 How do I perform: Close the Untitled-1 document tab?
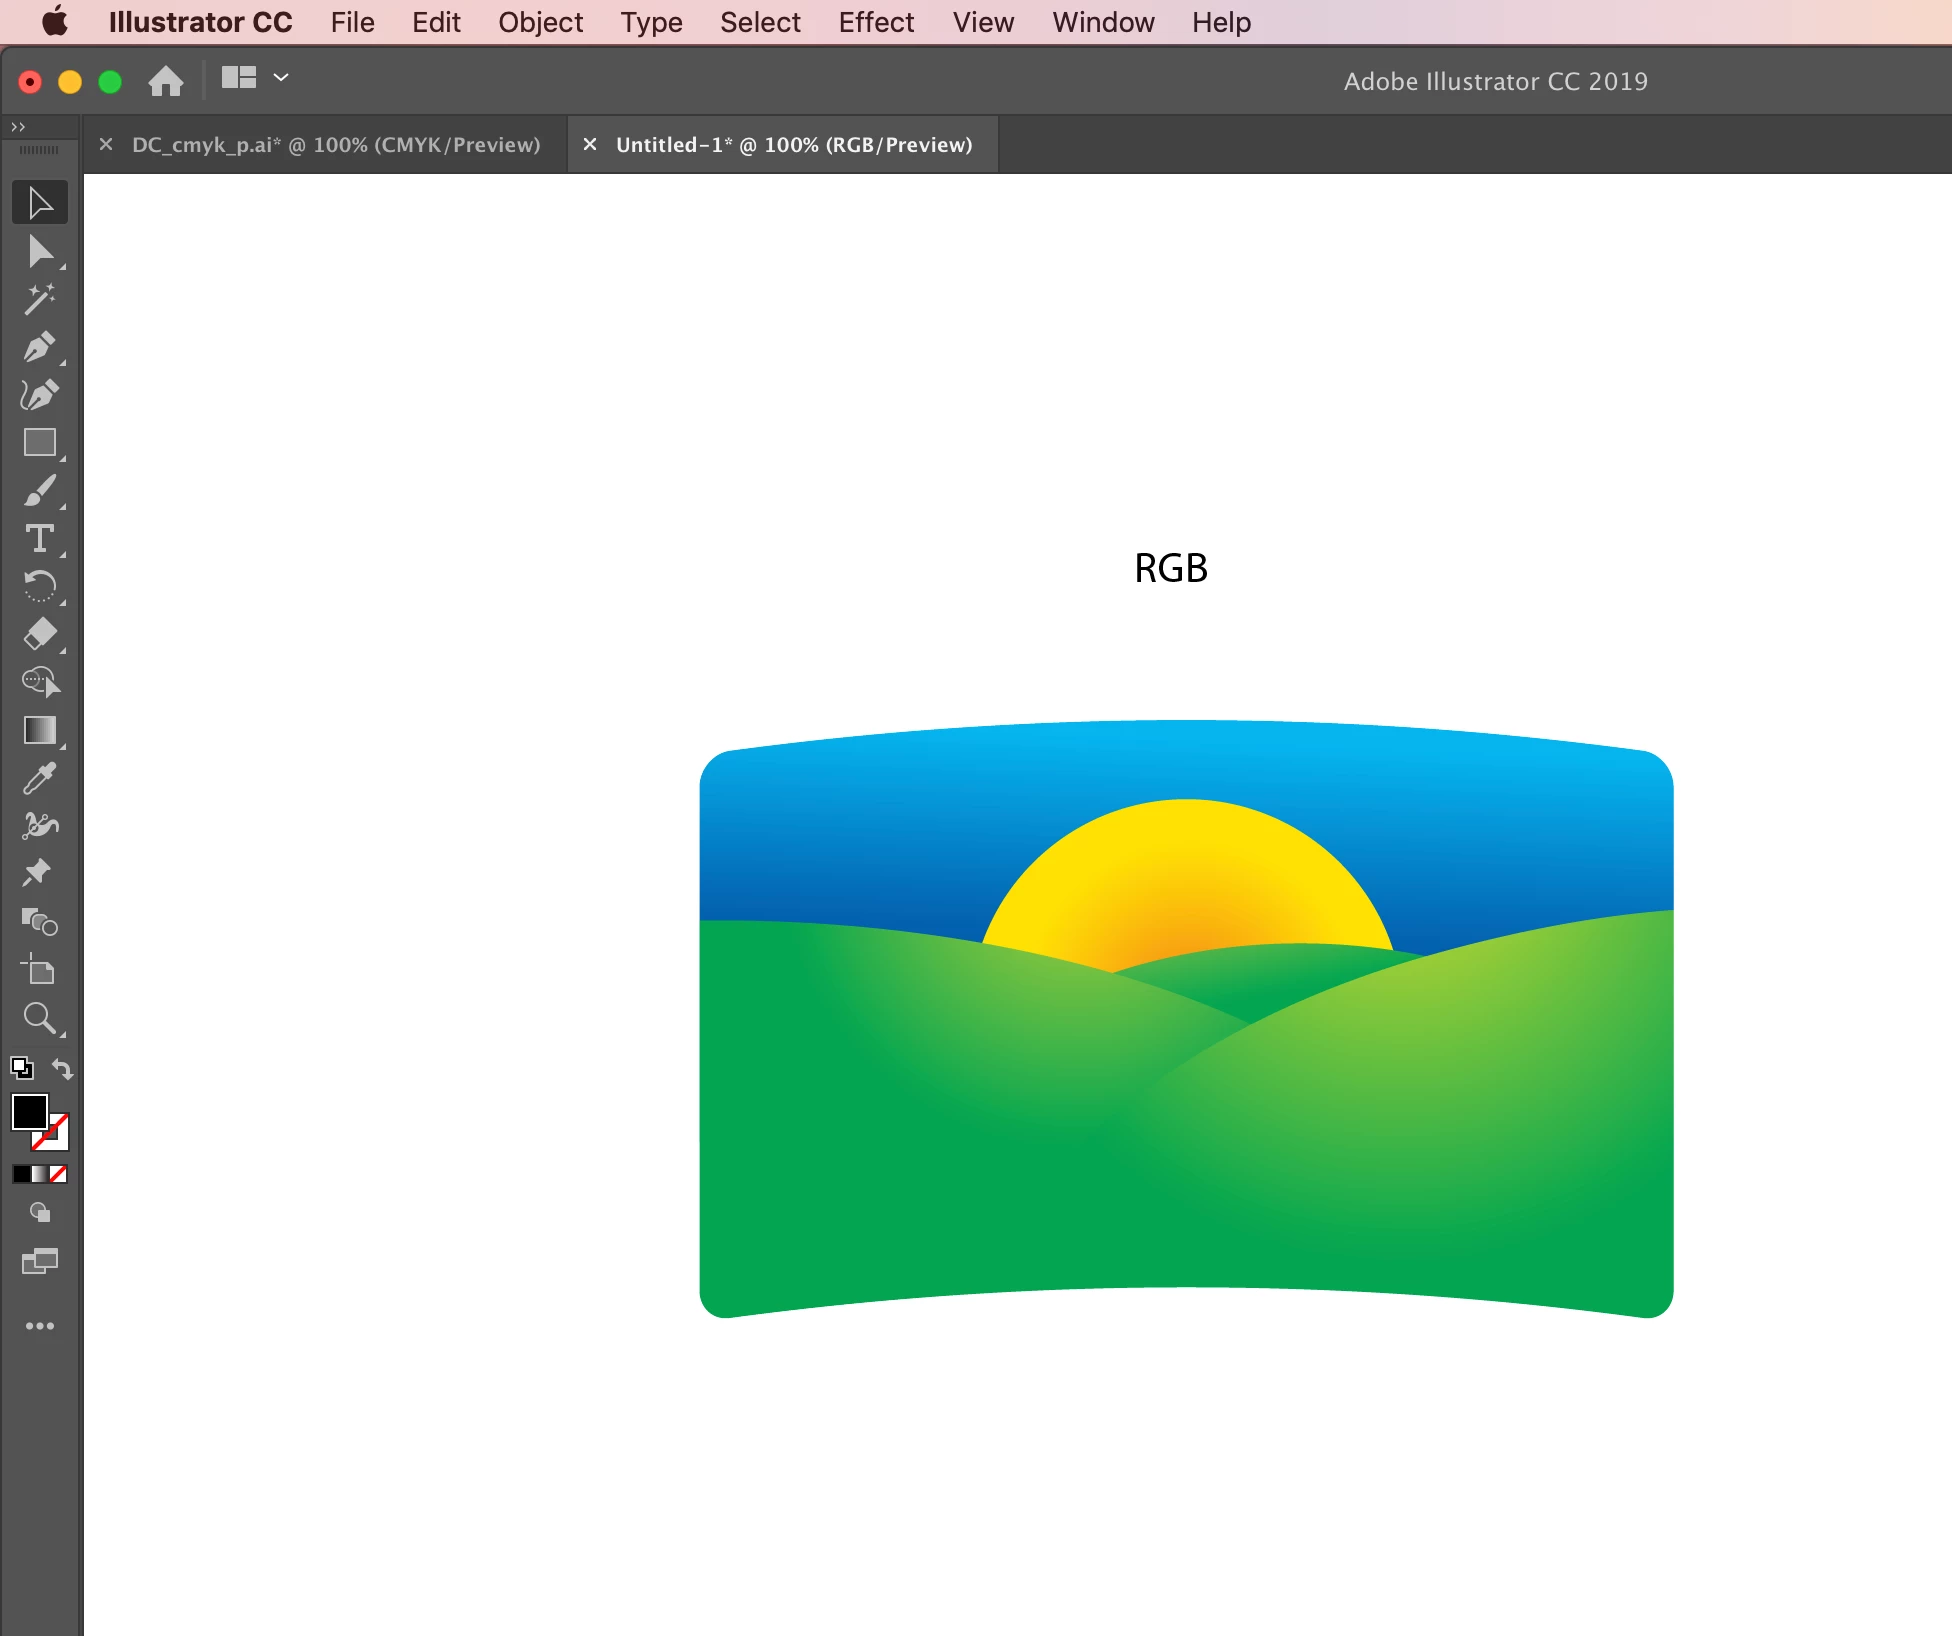[x=590, y=145]
